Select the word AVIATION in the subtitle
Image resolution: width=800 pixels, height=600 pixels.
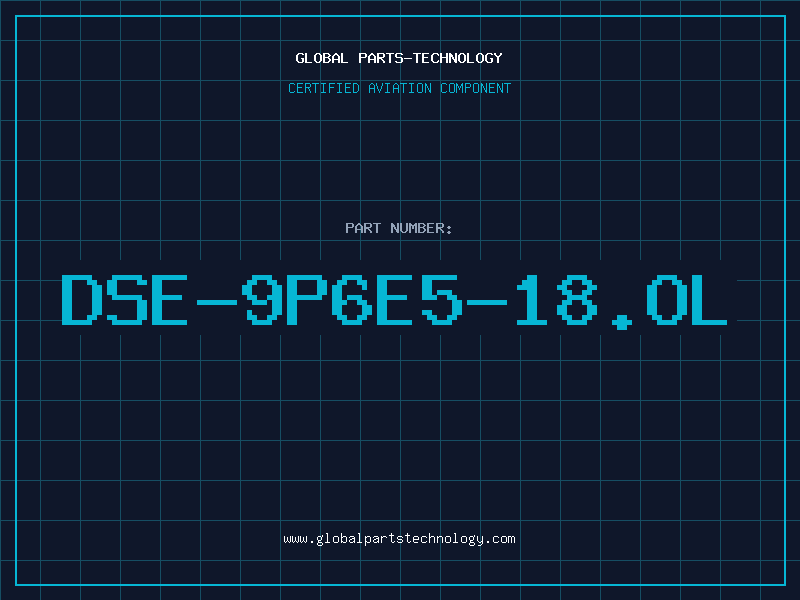[x=399, y=88]
